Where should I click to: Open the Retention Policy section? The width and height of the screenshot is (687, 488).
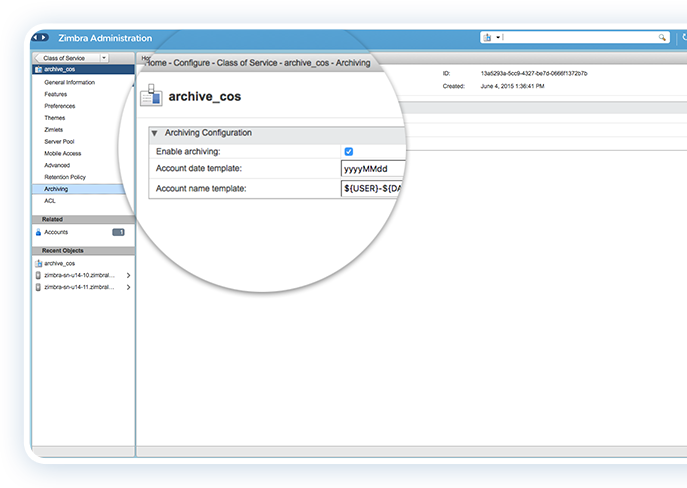(x=65, y=177)
